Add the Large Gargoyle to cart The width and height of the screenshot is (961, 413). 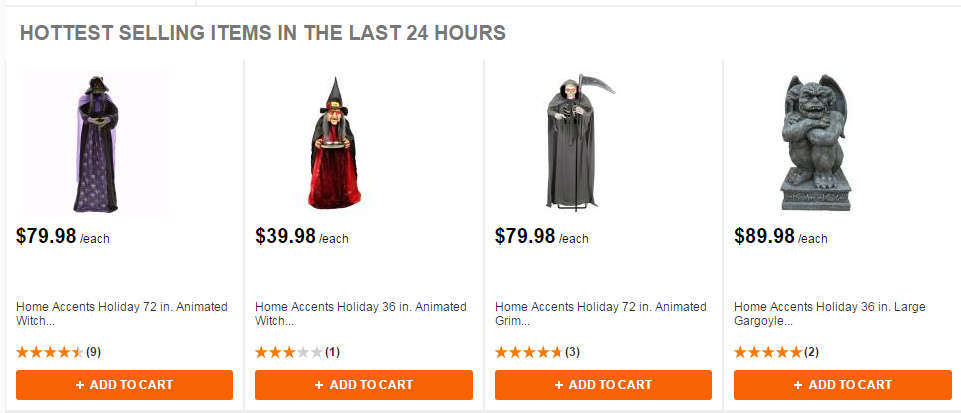[x=842, y=385]
